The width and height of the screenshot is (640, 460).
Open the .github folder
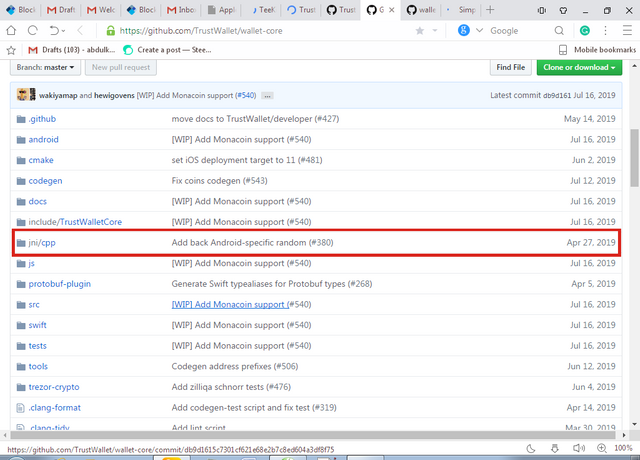42,119
